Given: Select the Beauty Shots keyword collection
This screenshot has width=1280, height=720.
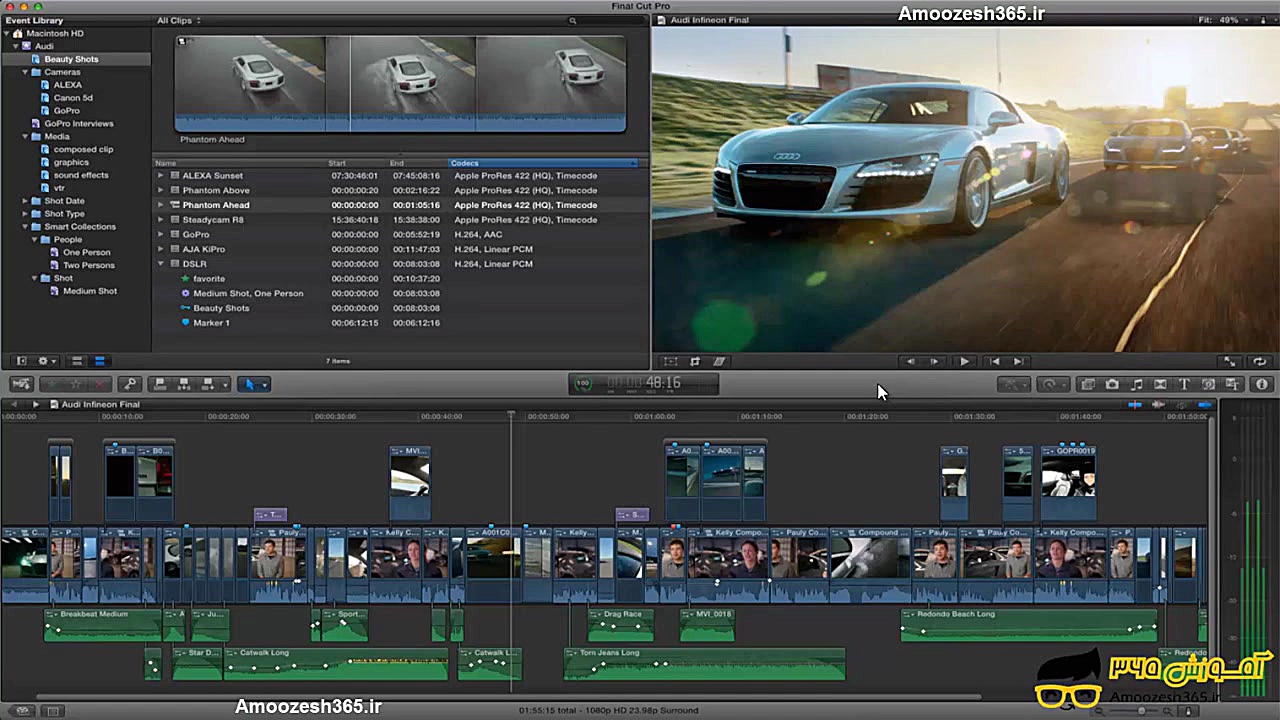Looking at the screenshot, I should (x=71, y=59).
